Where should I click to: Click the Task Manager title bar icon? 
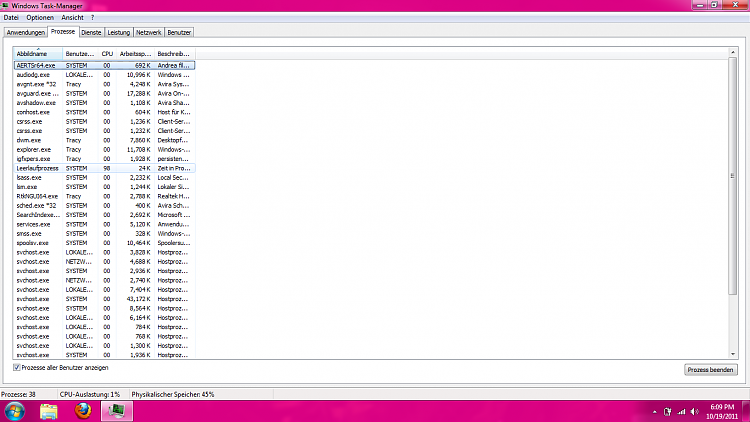5,6
